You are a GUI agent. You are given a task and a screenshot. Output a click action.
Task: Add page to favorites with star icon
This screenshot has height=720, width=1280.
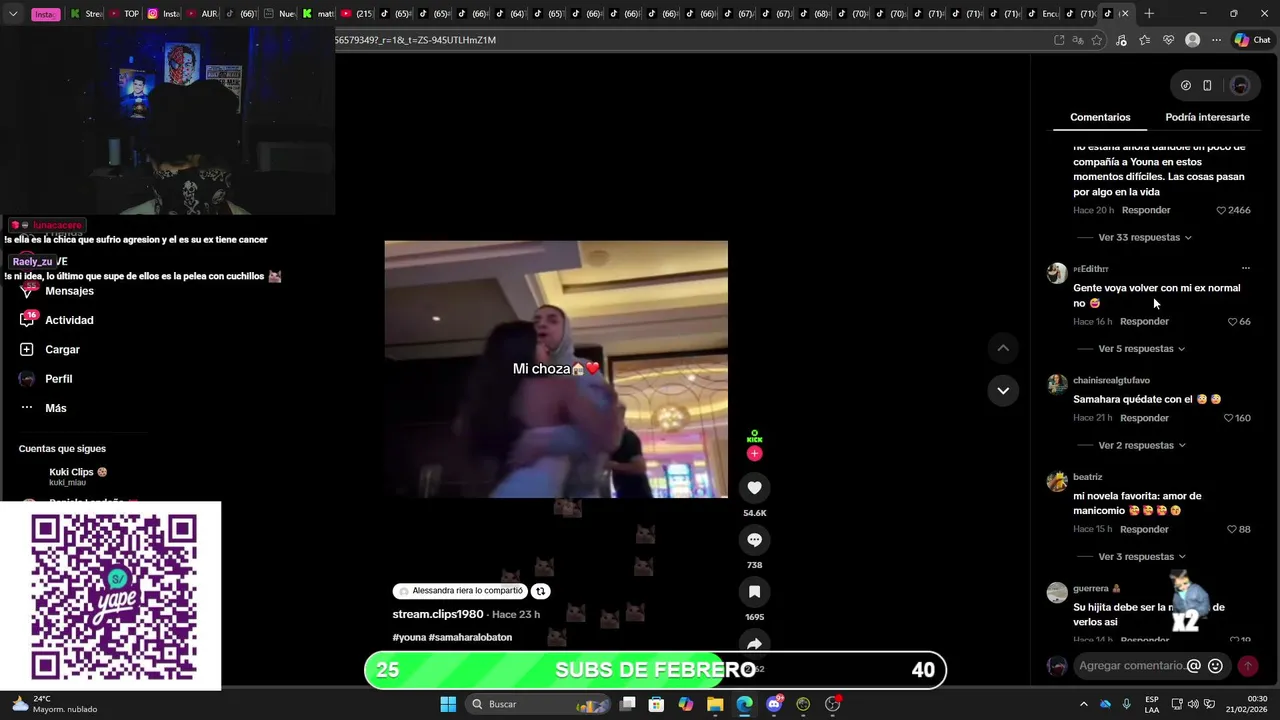click(1097, 40)
